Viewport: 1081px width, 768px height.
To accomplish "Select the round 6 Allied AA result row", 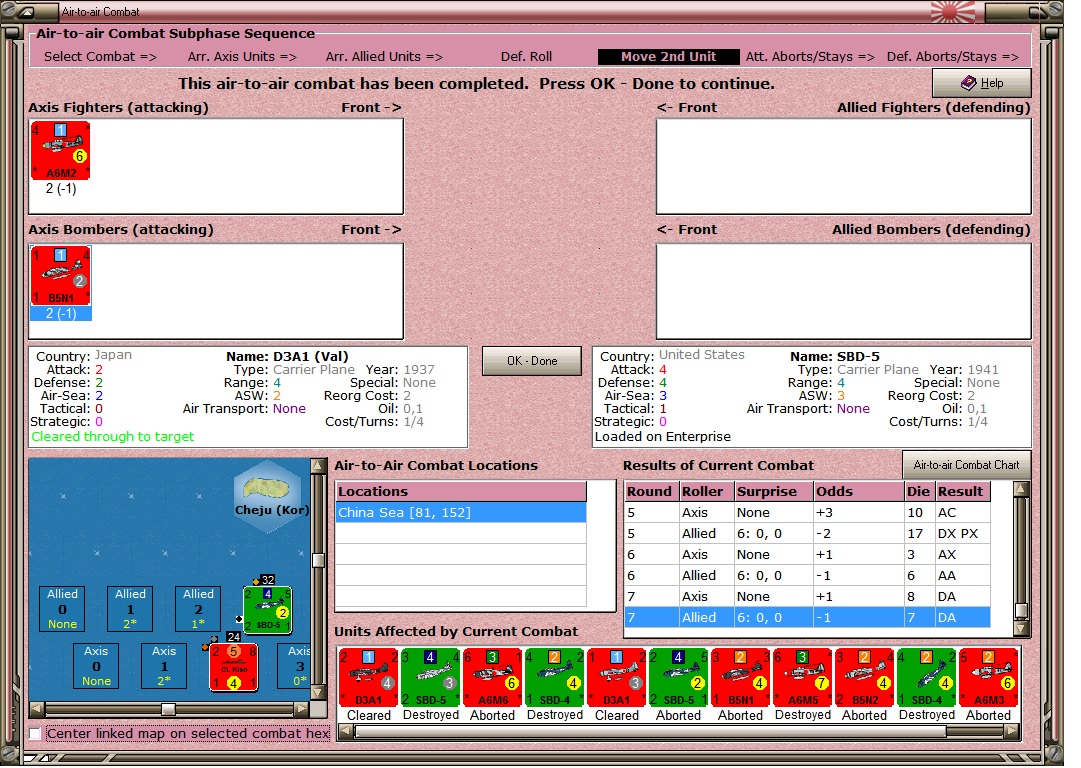I will (x=807, y=576).
